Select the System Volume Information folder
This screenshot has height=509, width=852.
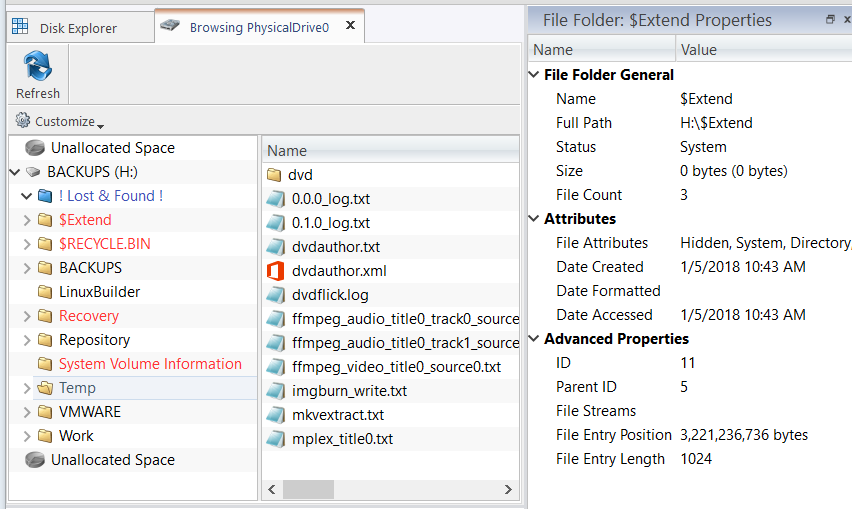(x=150, y=364)
